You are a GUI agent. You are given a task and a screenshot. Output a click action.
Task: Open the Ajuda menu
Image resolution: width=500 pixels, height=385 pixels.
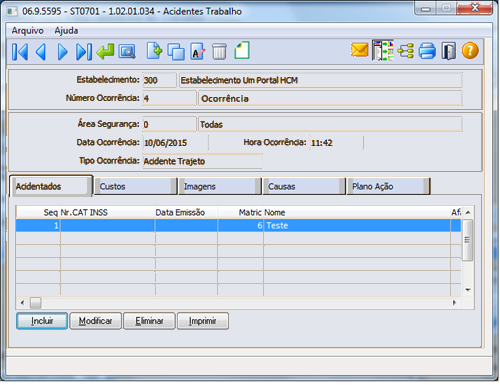click(x=66, y=31)
